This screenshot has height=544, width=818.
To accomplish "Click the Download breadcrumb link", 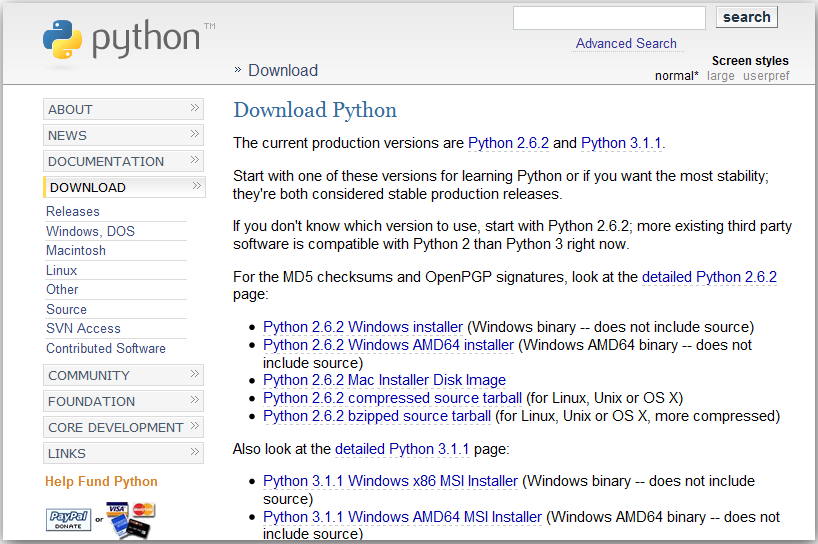I will coord(283,70).
